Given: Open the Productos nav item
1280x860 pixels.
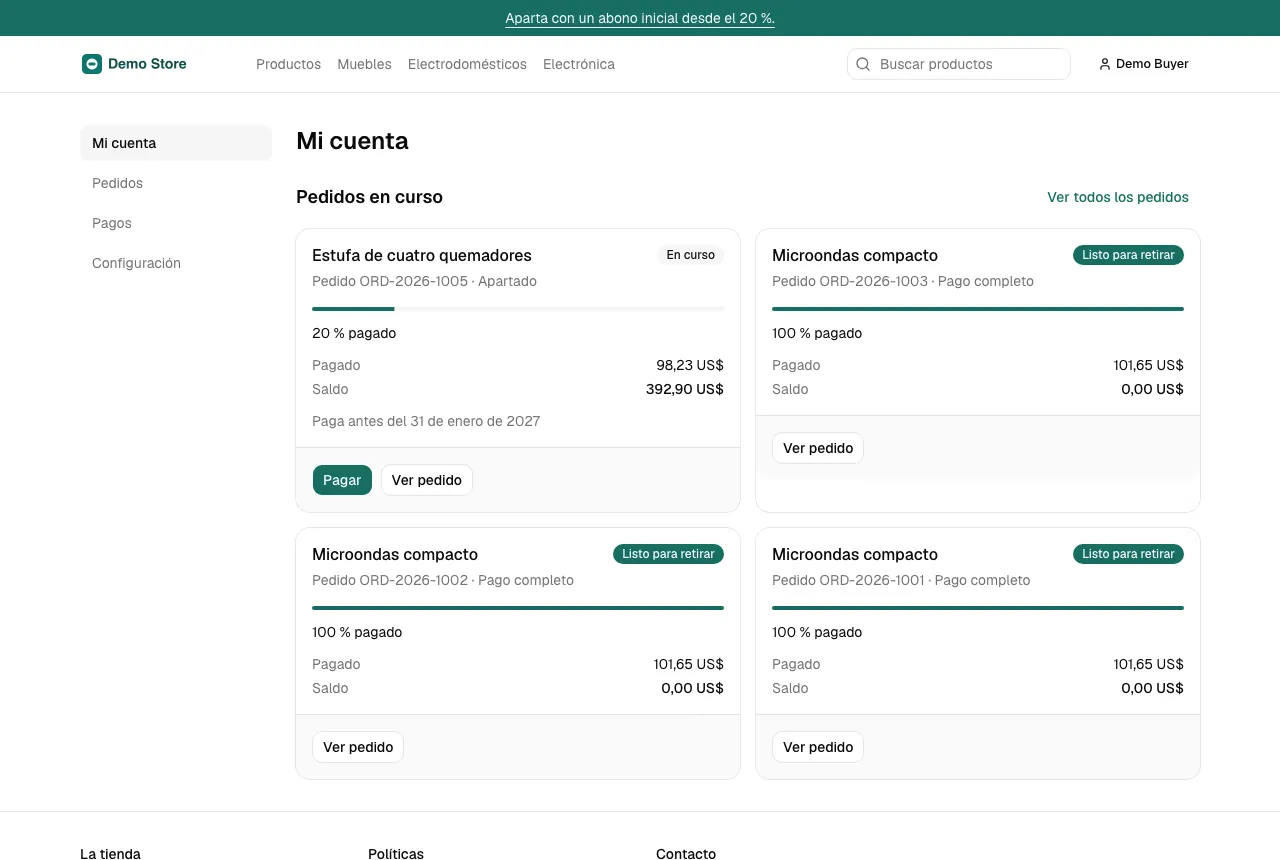Looking at the screenshot, I should (288, 64).
